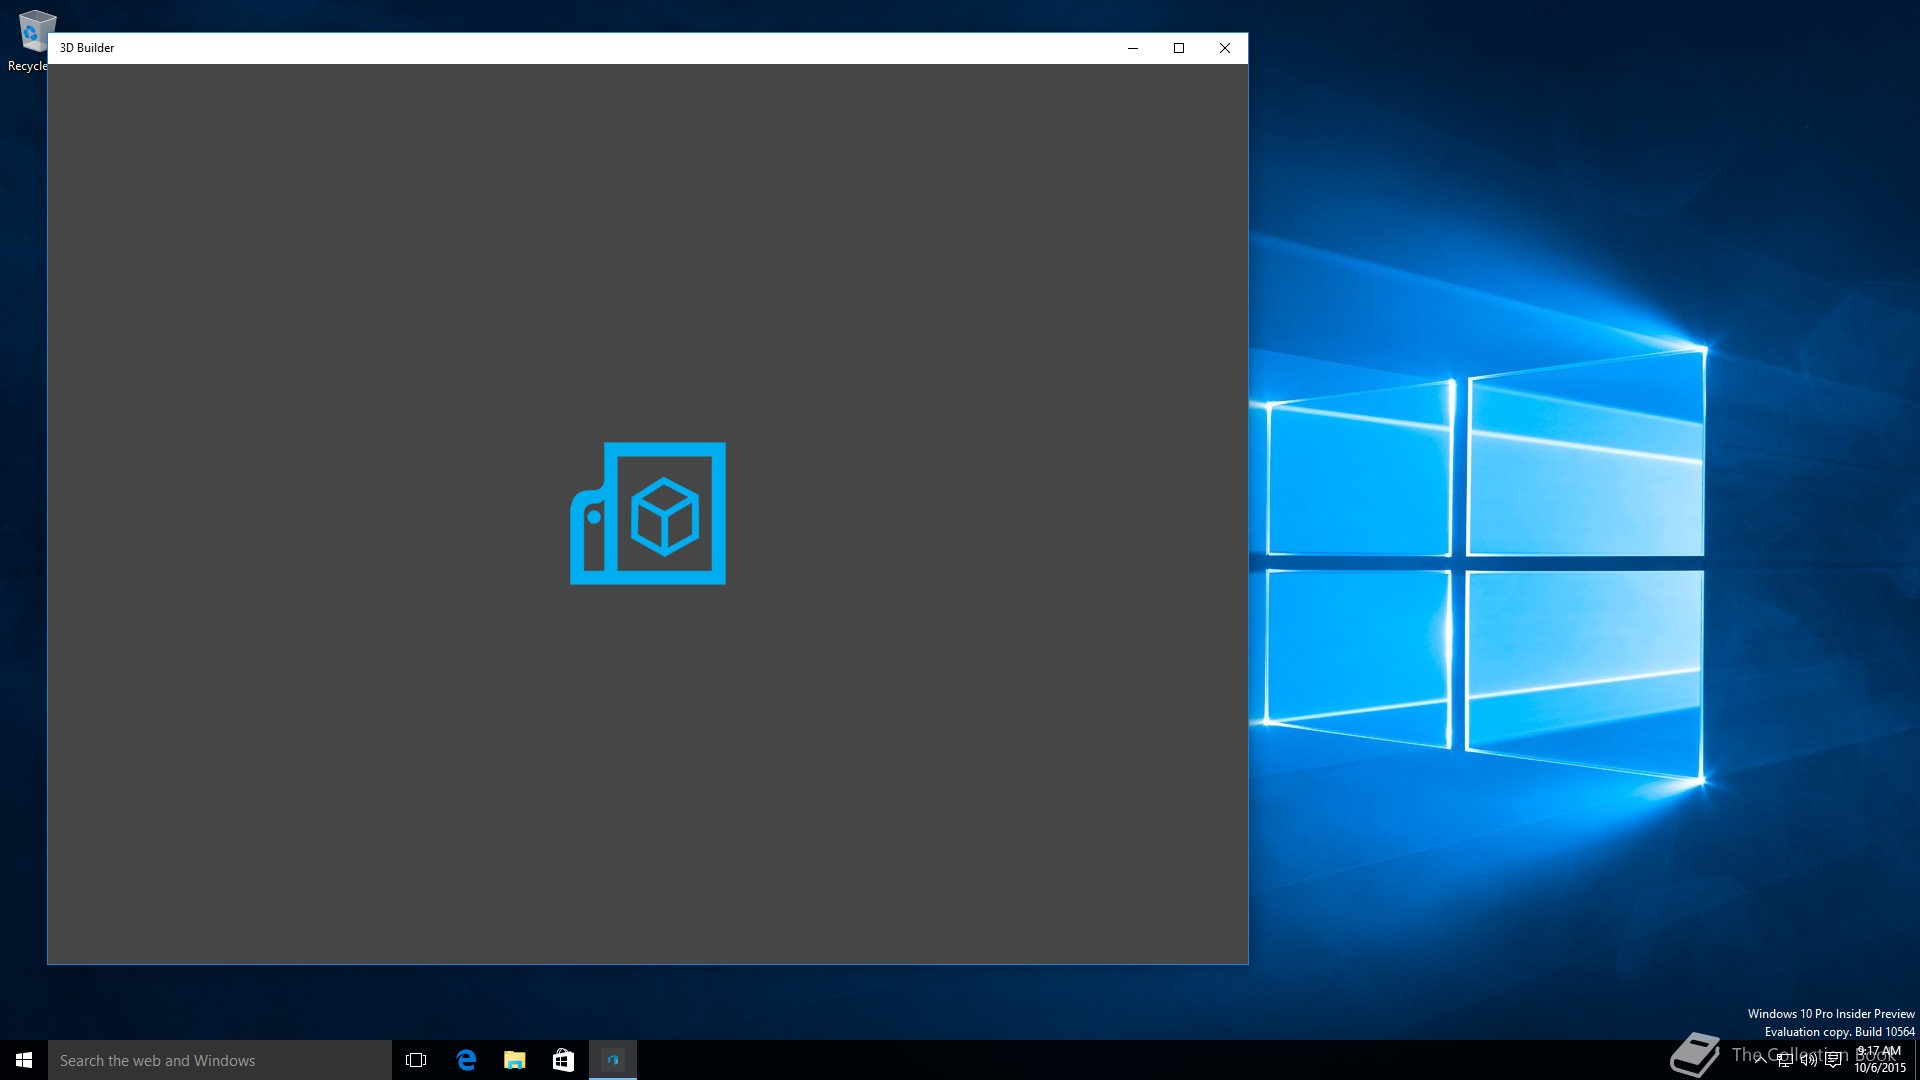Open the network status tray icon
This screenshot has height=1080, width=1920.
pyautogui.click(x=1785, y=1060)
